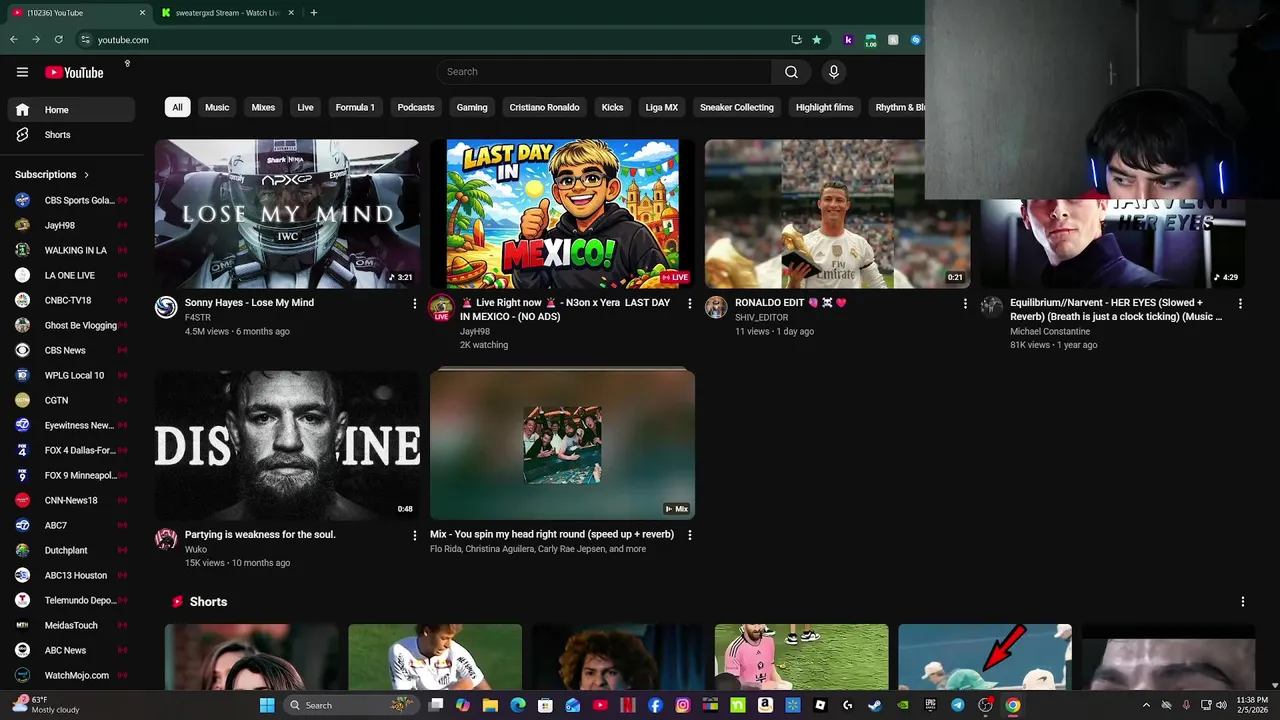Click the browser address bar URL

123,40
